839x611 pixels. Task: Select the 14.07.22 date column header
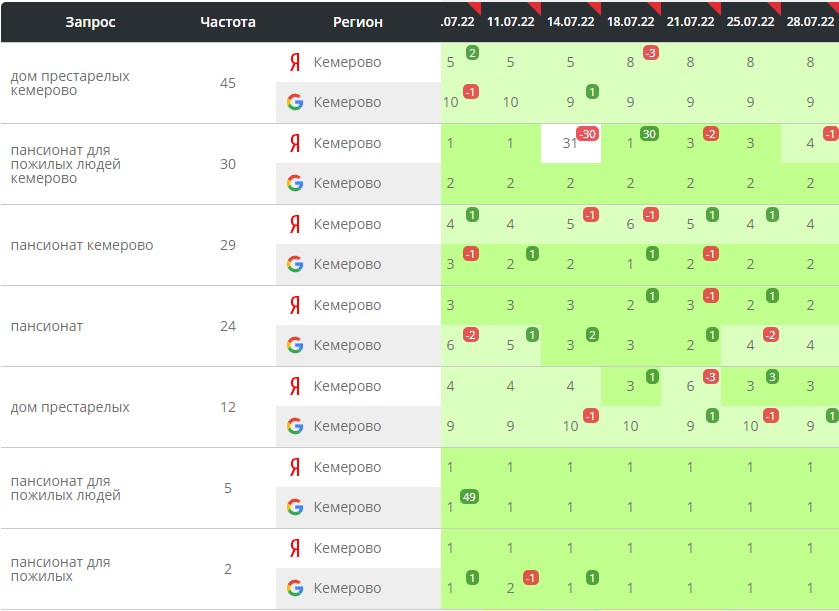pyautogui.click(x=570, y=22)
